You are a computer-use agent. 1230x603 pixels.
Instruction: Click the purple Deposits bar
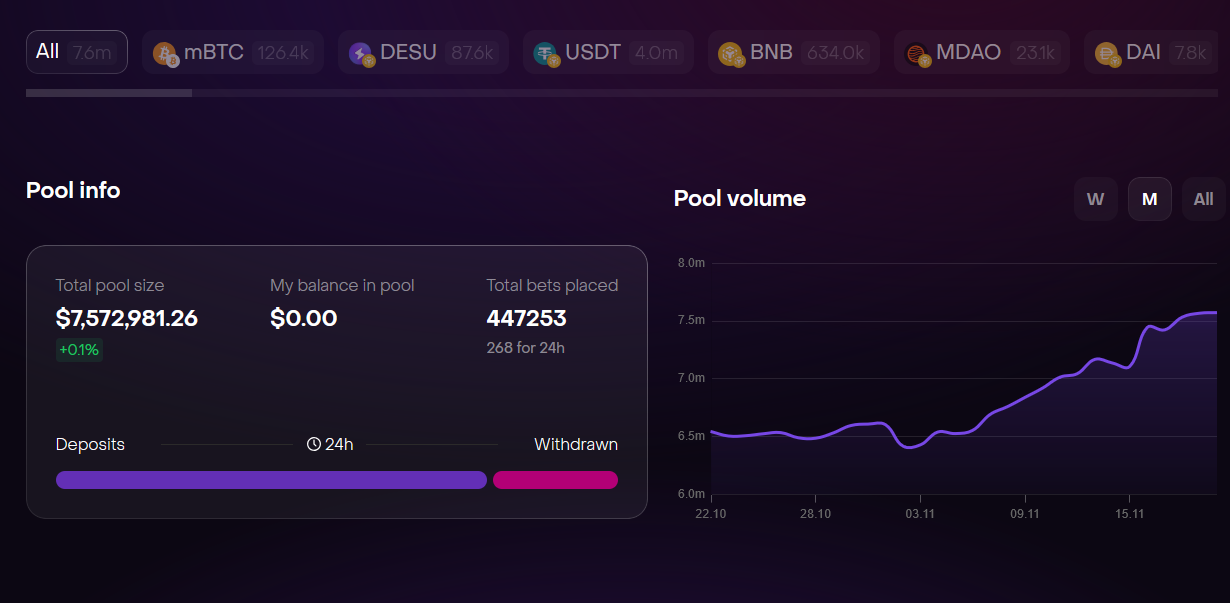coord(271,480)
